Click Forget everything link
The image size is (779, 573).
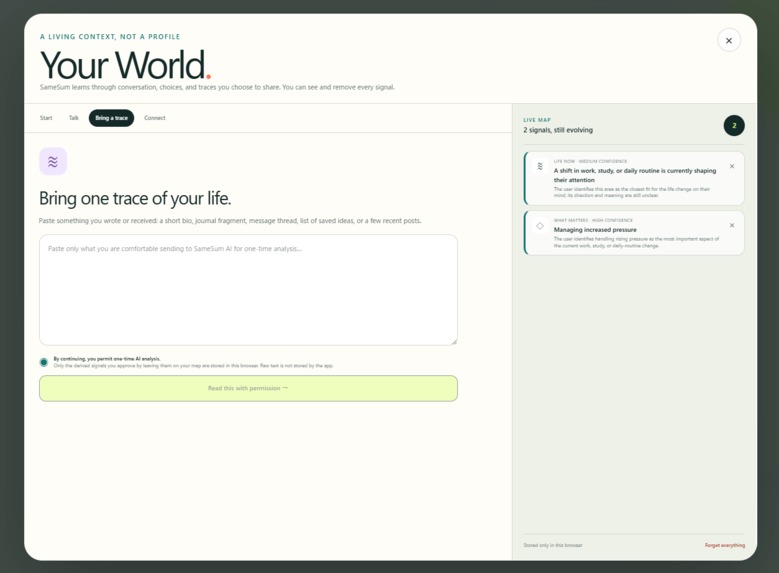(724, 545)
